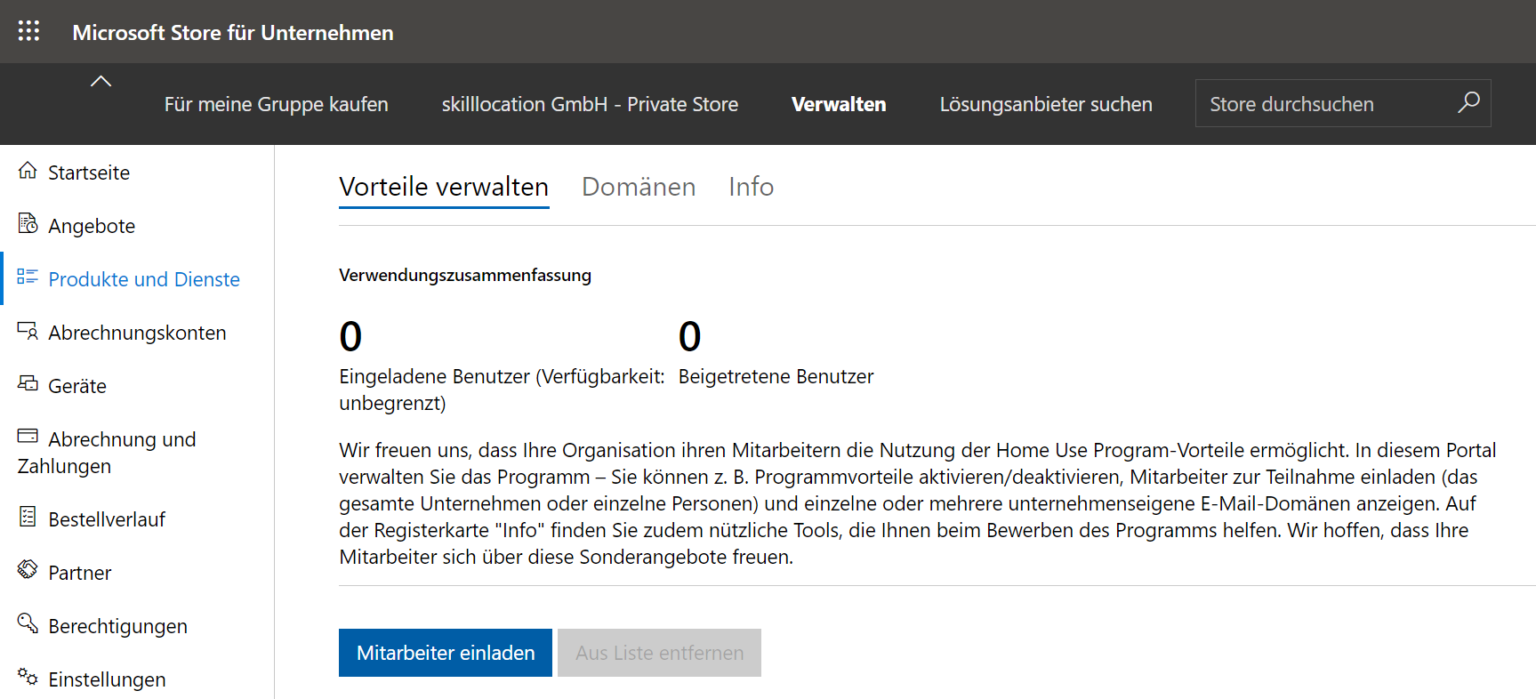Click the Beigetretene Benutzer count of 0

coord(689,337)
